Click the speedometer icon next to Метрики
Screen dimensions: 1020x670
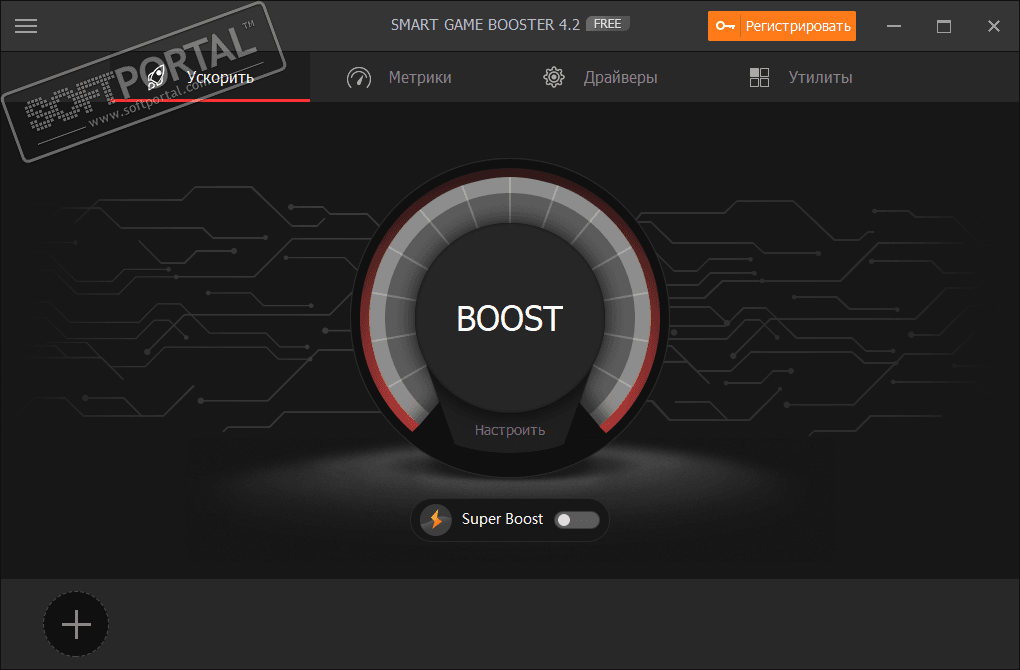pyautogui.click(x=358, y=78)
